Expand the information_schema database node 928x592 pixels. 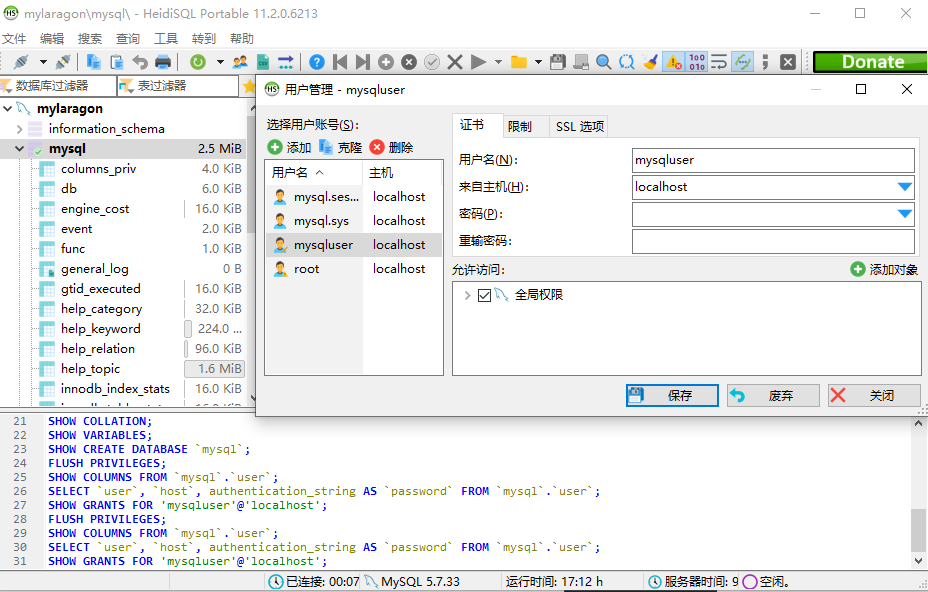(20, 129)
